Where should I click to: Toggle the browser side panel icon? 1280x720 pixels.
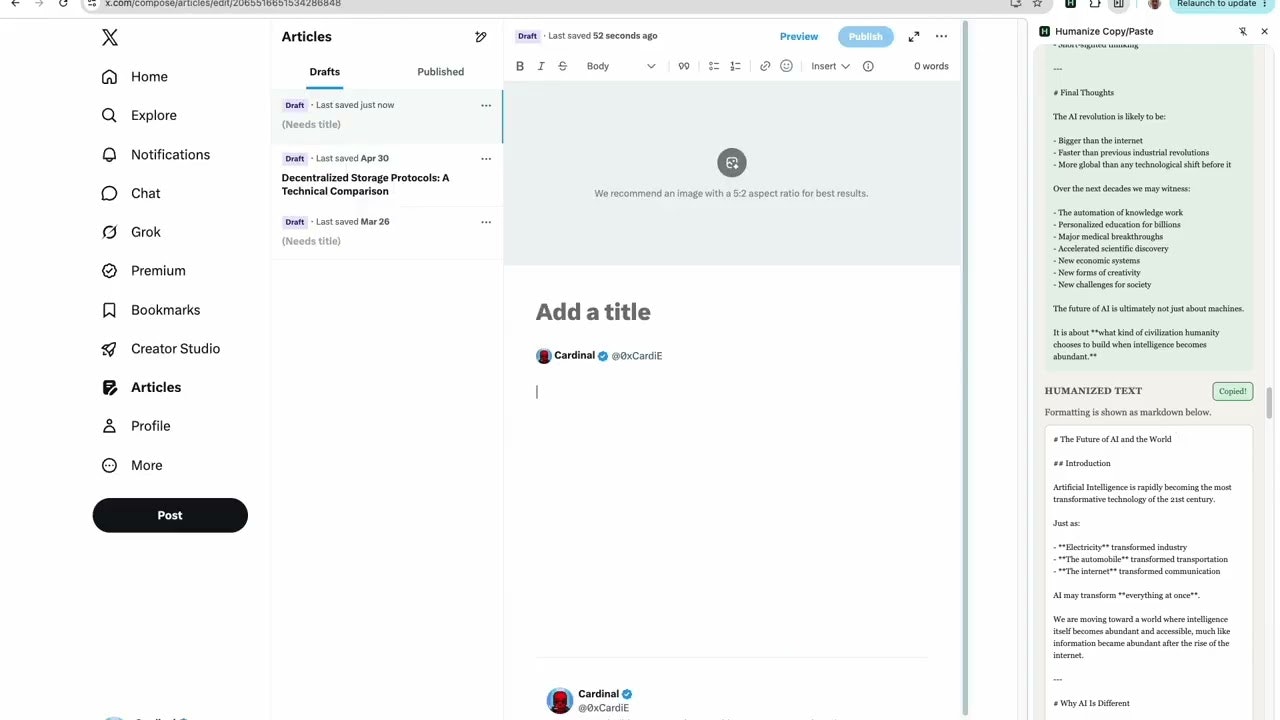click(x=1119, y=4)
